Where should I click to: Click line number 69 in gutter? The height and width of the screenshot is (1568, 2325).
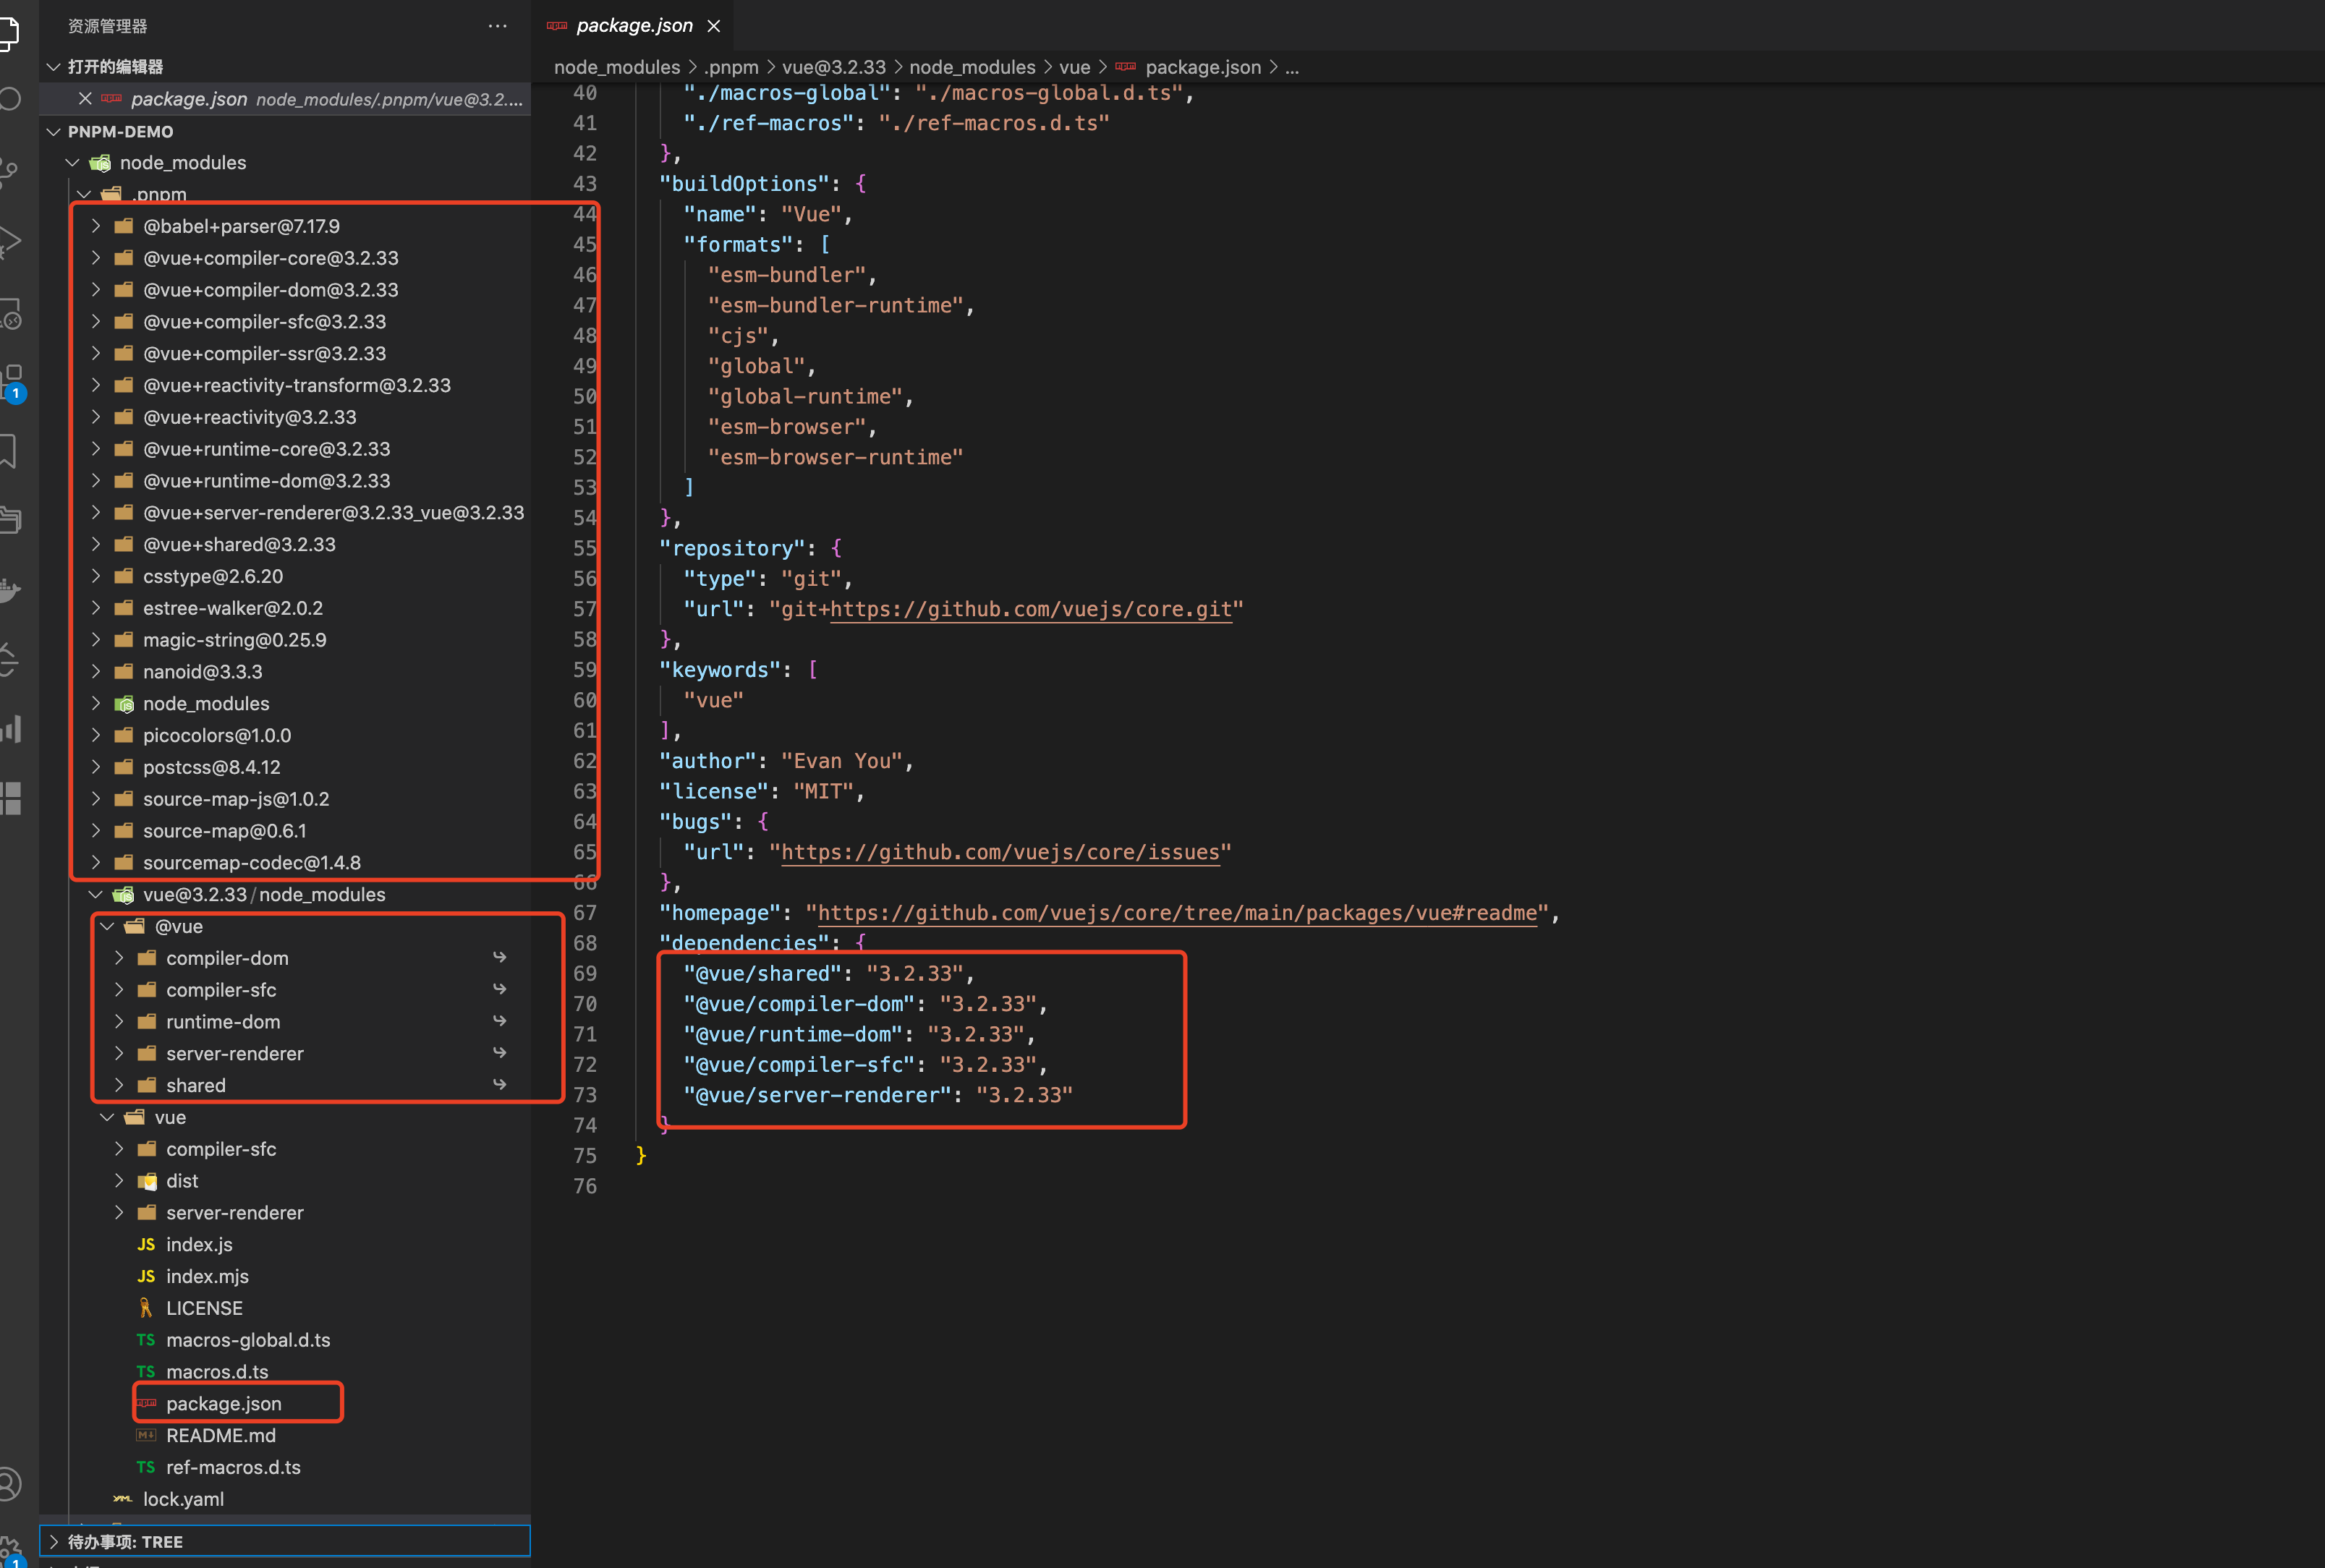click(x=584, y=973)
